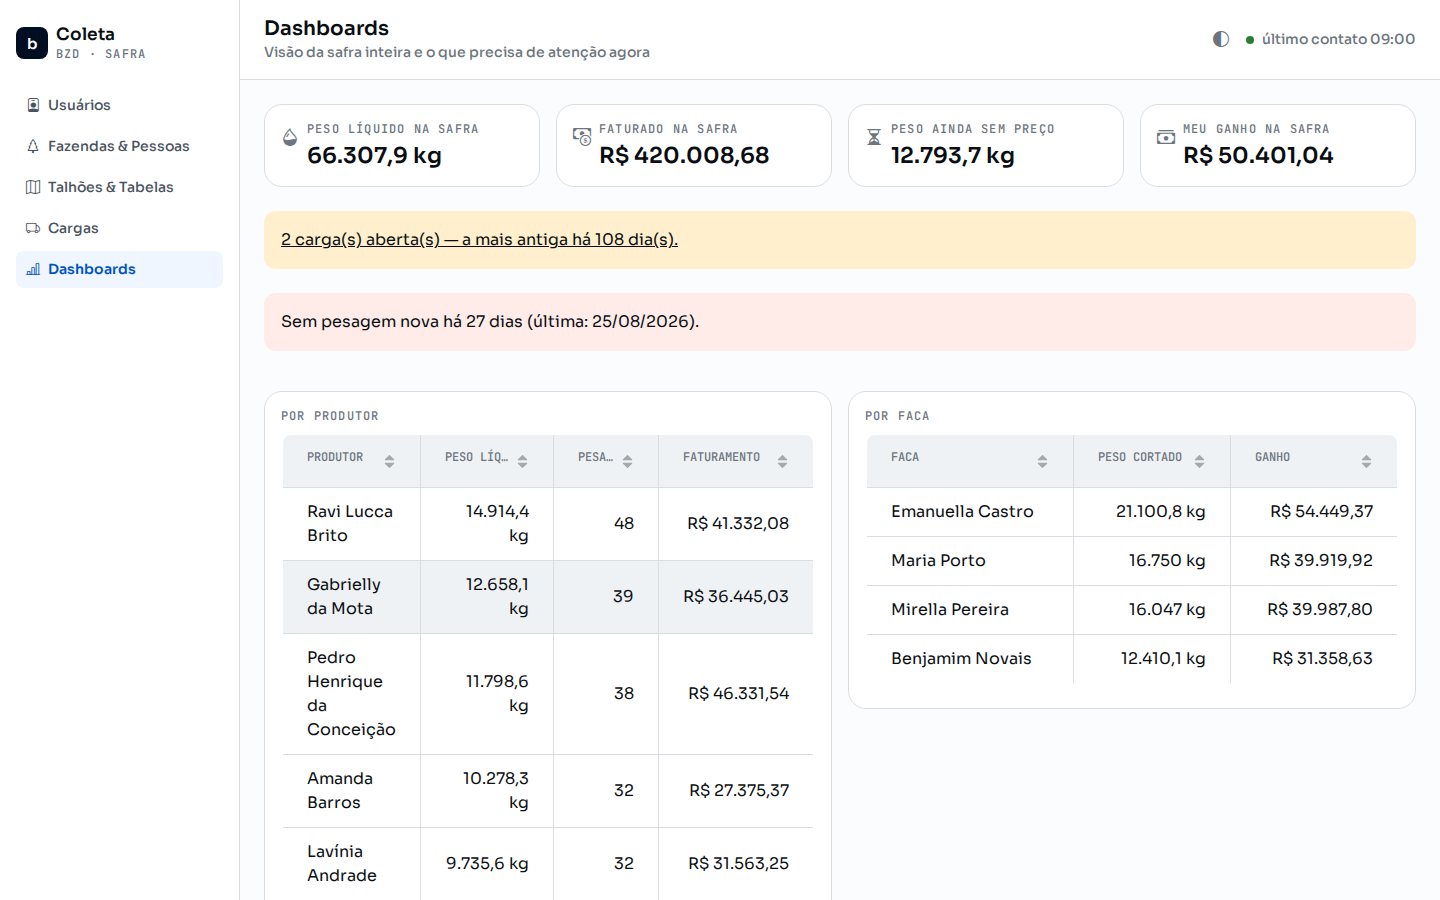This screenshot has width=1440, height=900.
Task: Click the value R$ 27.375,37
Action: point(739,790)
